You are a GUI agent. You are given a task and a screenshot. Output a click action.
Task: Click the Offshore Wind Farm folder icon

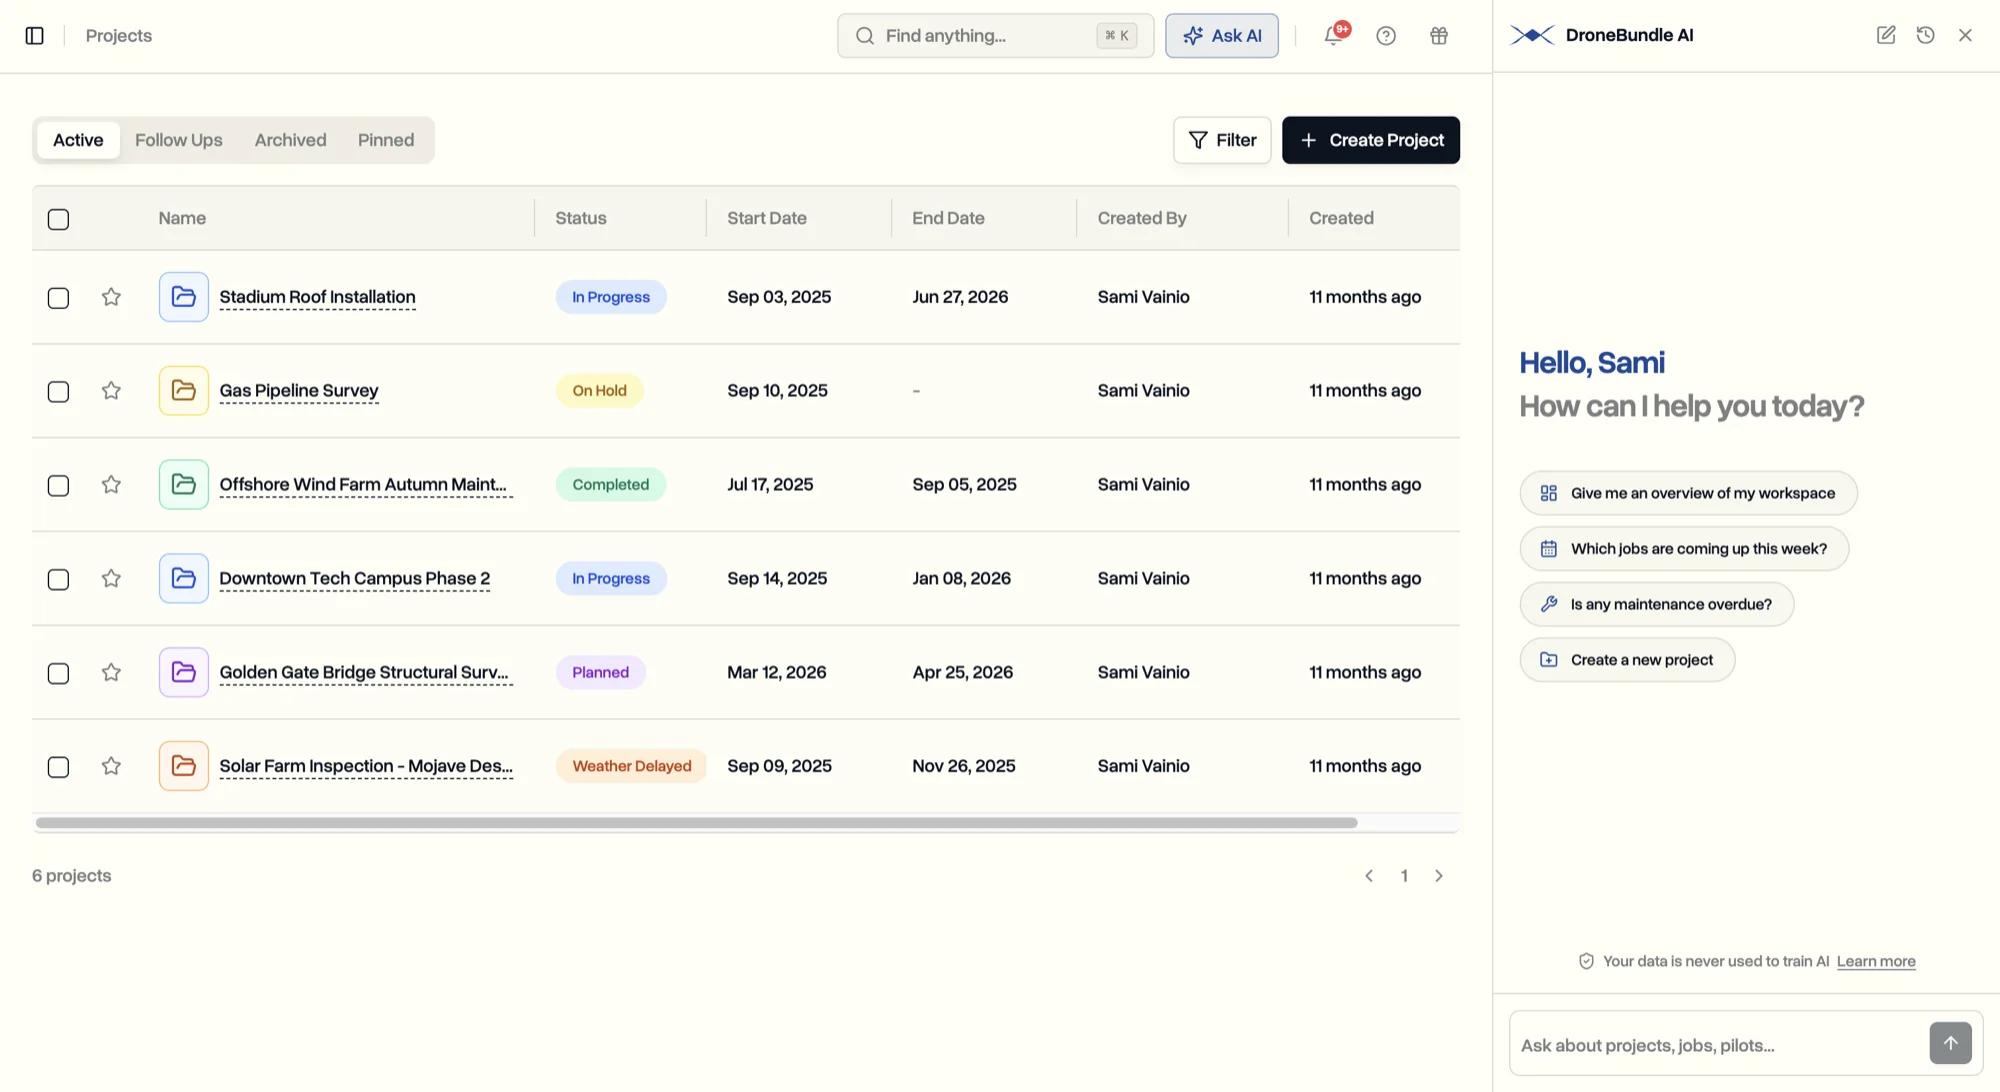[184, 485]
